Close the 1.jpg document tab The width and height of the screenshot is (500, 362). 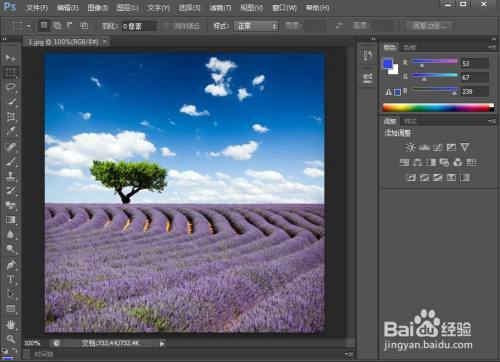105,42
